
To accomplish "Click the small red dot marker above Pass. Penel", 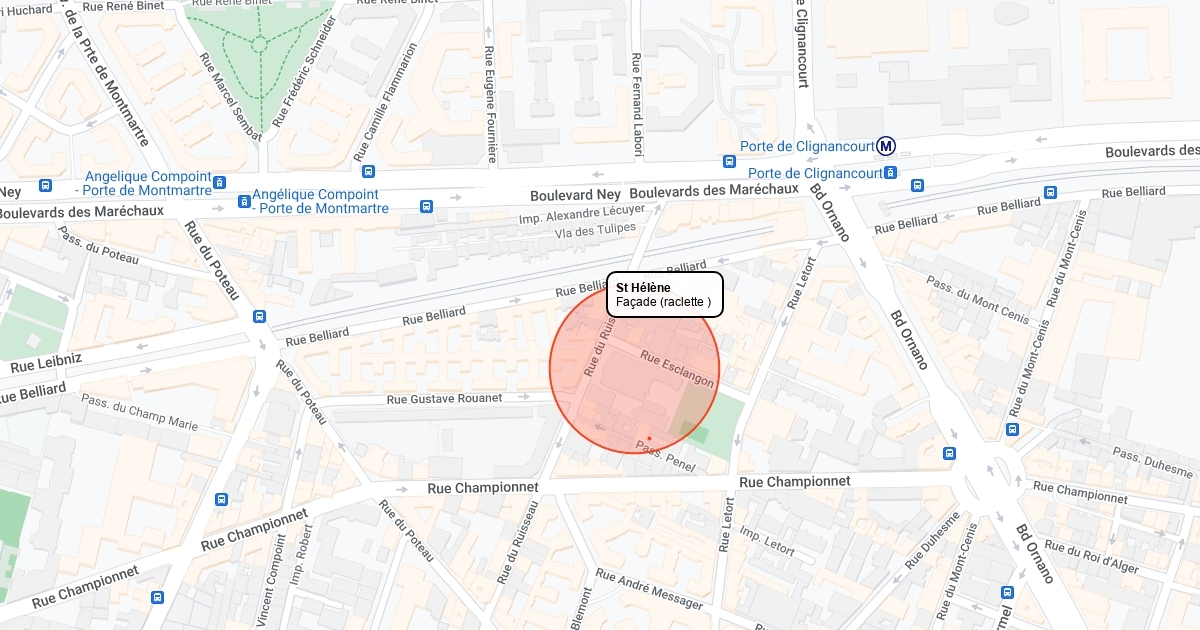I will [x=649, y=438].
